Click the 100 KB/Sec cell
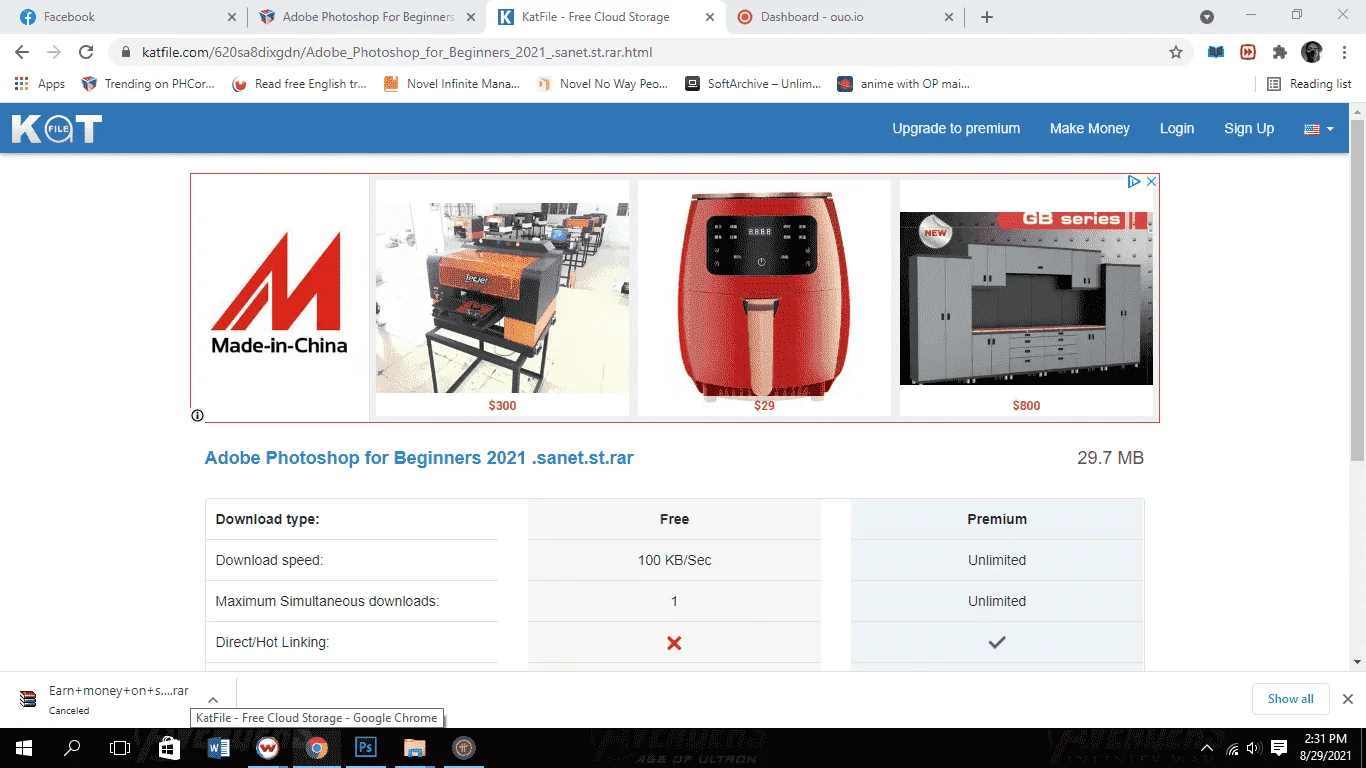Screen dimensions: 1366x768 tap(674, 560)
